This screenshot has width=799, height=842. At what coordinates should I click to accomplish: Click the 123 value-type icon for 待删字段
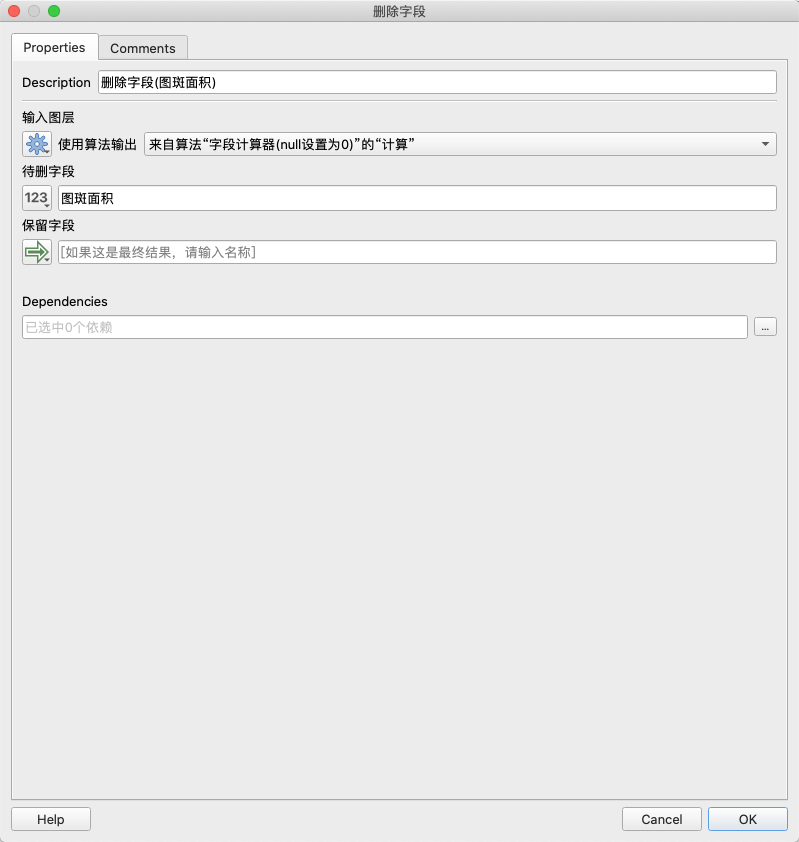coord(36,198)
